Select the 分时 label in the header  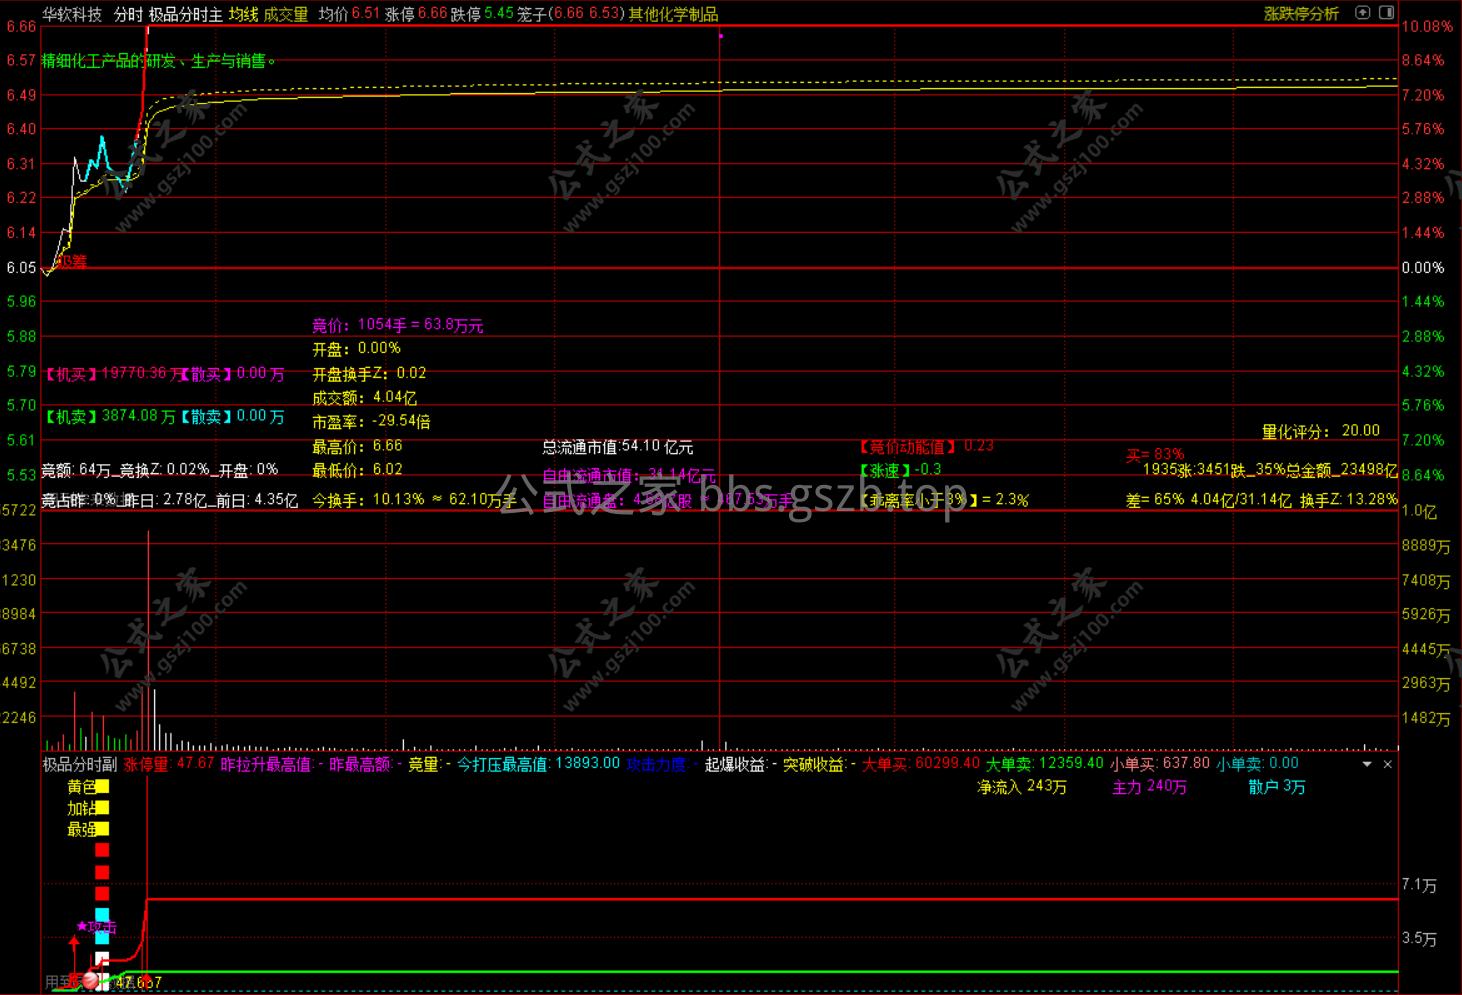tap(127, 14)
